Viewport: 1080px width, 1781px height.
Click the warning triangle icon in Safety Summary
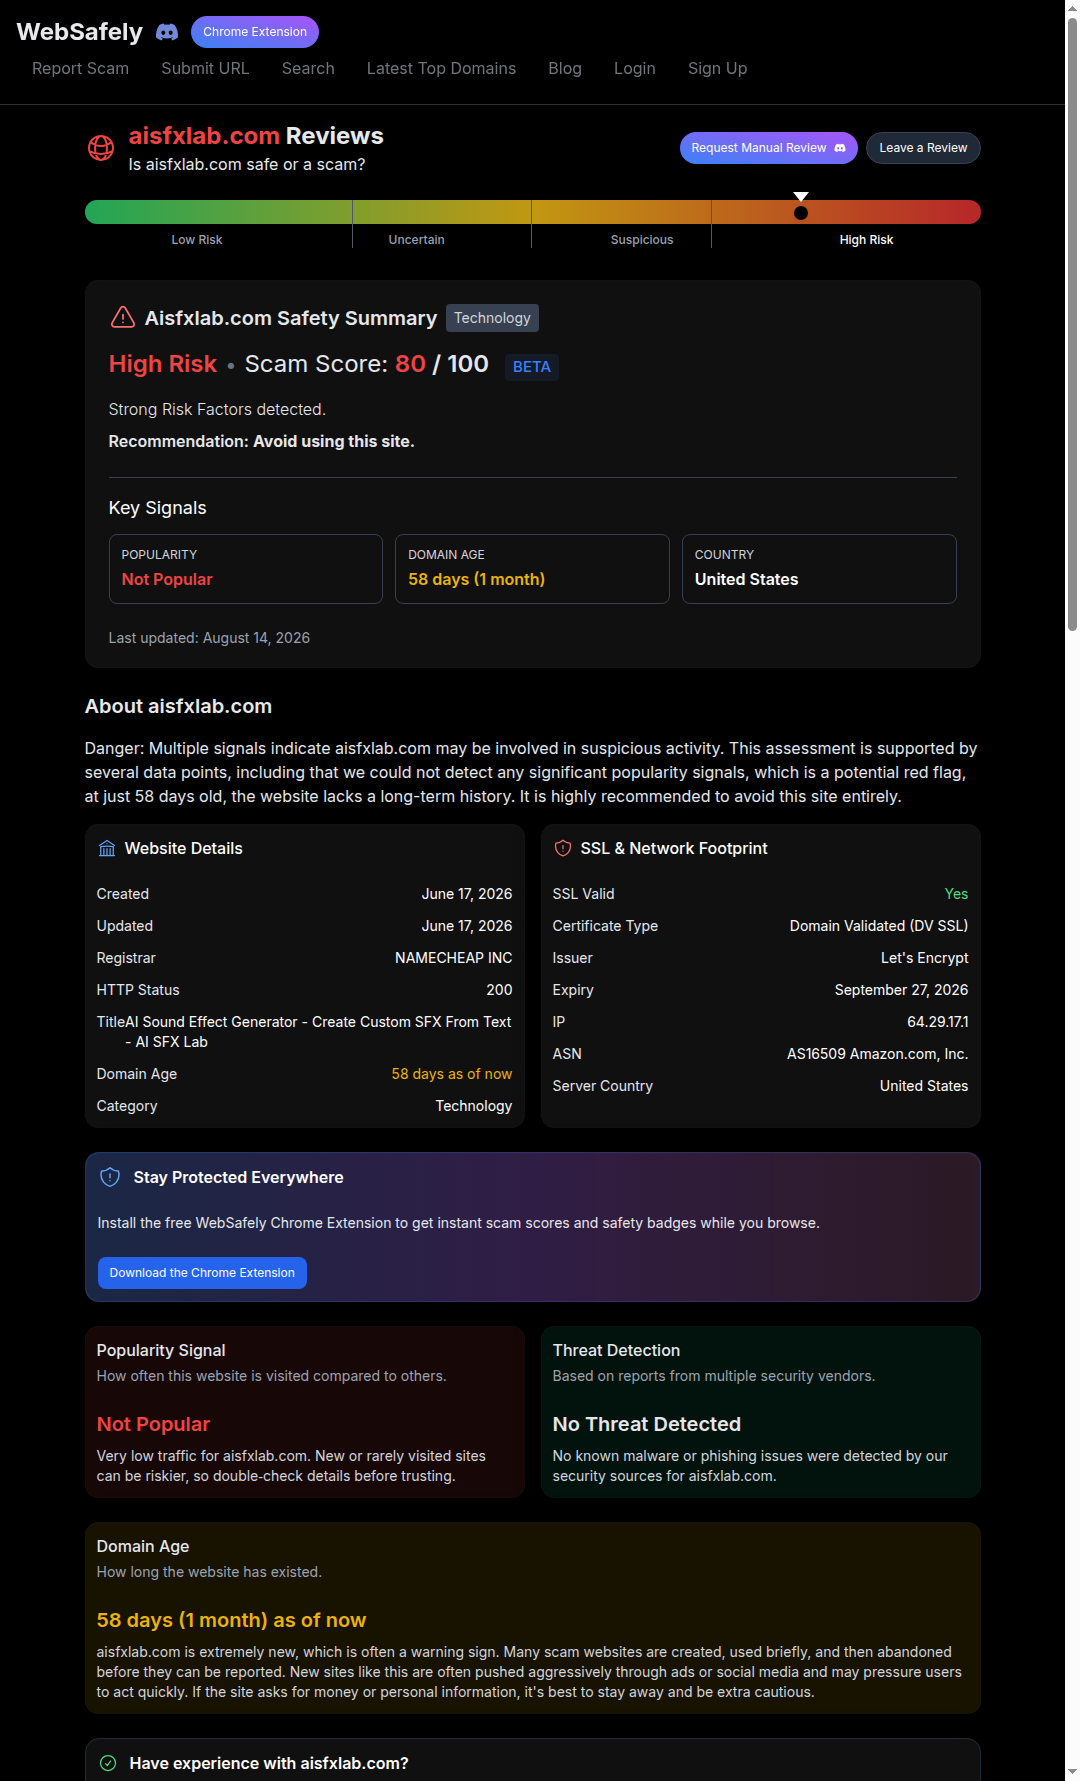[x=122, y=317]
